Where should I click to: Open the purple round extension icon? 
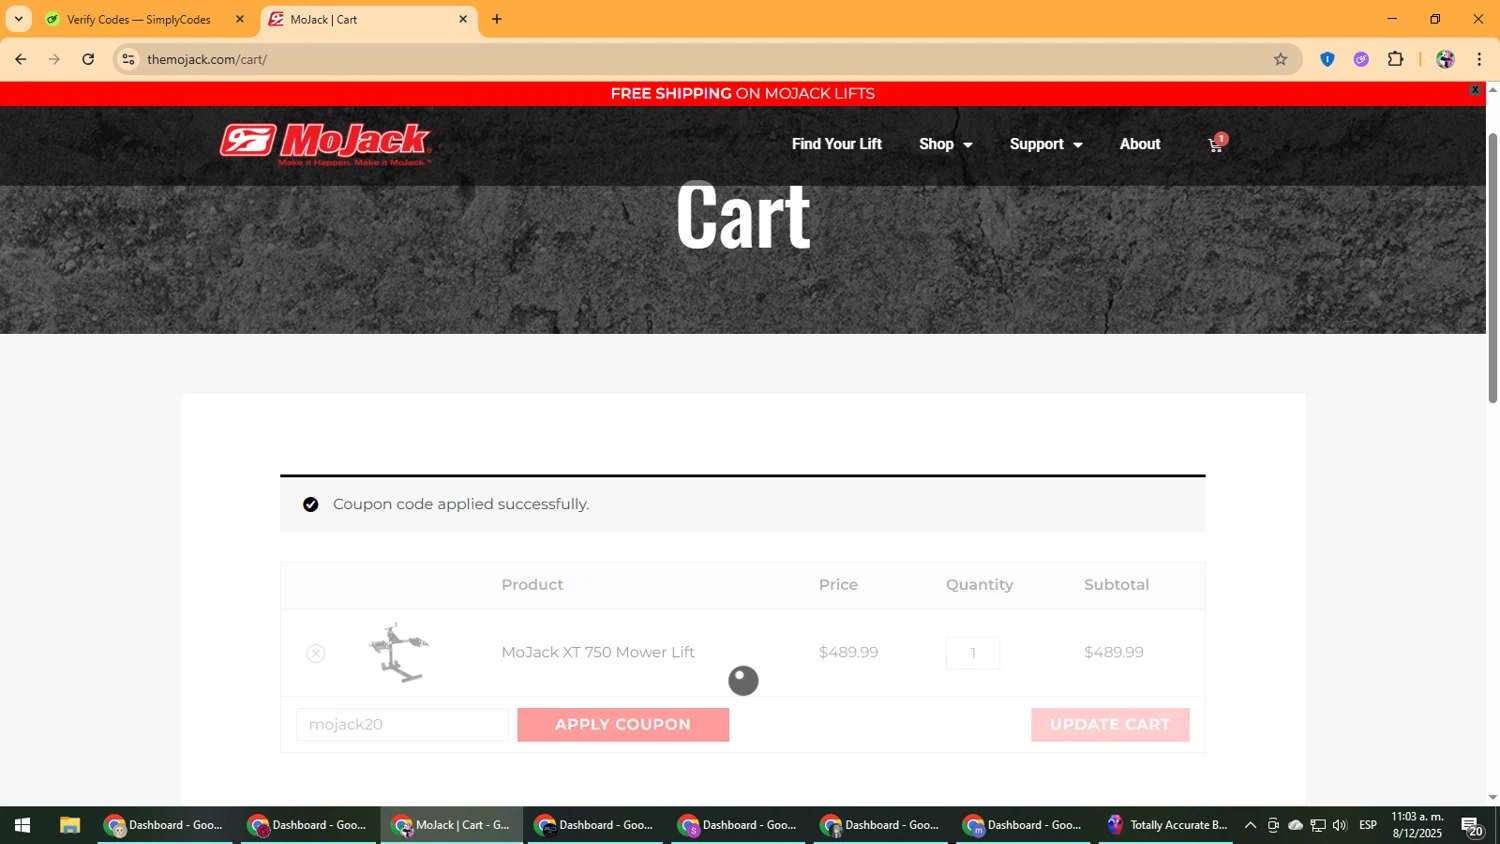click(1361, 59)
